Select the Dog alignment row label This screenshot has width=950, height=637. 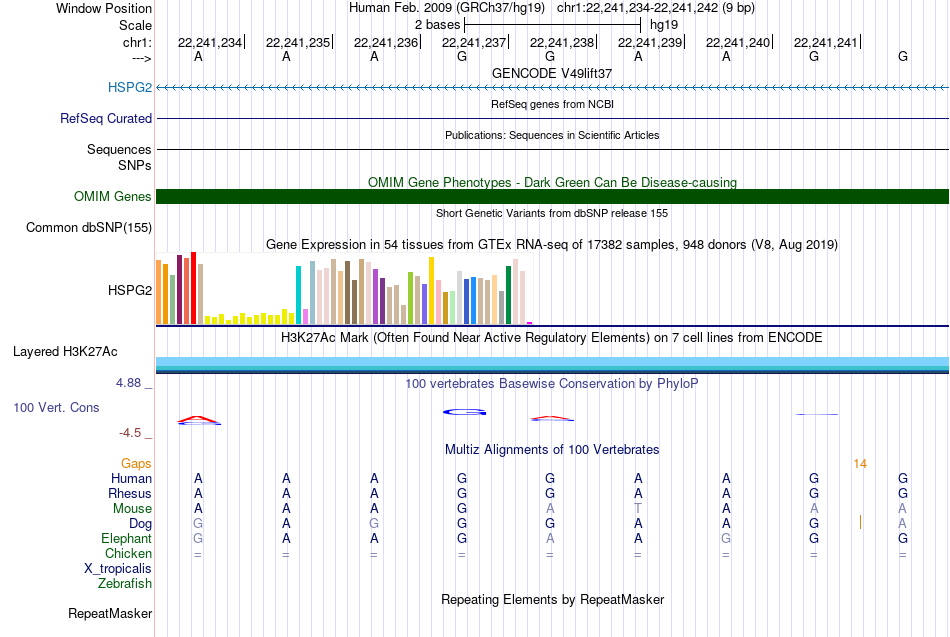tap(140, 524)
